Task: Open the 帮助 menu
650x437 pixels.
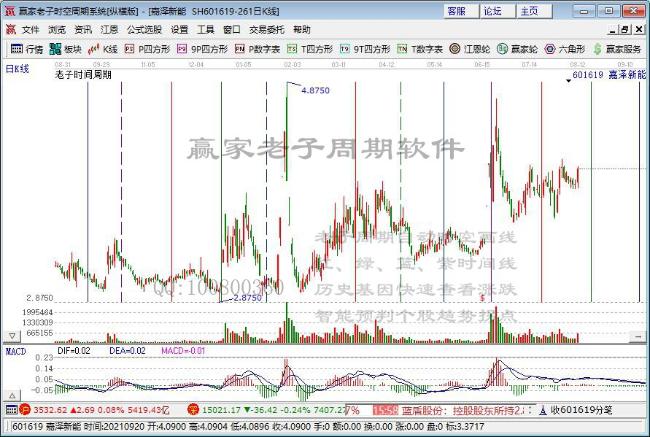Action: coord(301,30)
